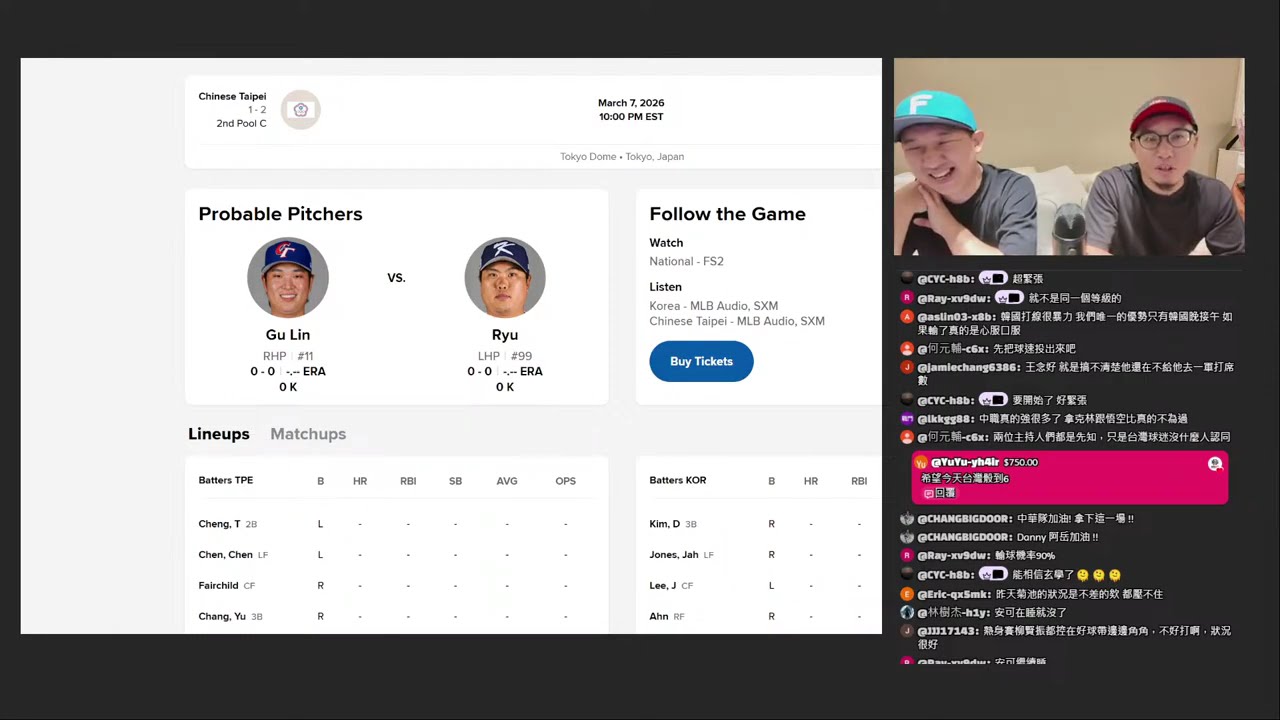The width and height of the screenshot is (1280, 720).
Task: Click @Eric-qx5mk chat user avatar
Action: (x=907, y=594)
